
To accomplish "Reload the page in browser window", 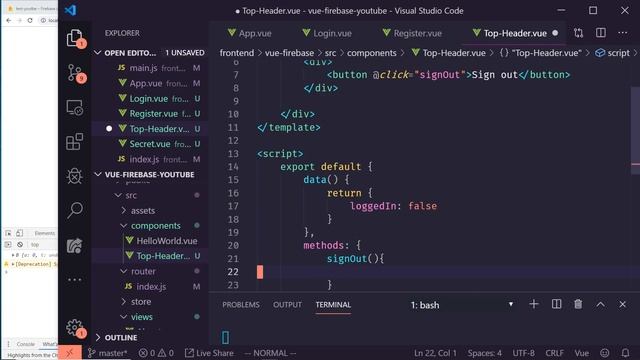I will 30,20.
